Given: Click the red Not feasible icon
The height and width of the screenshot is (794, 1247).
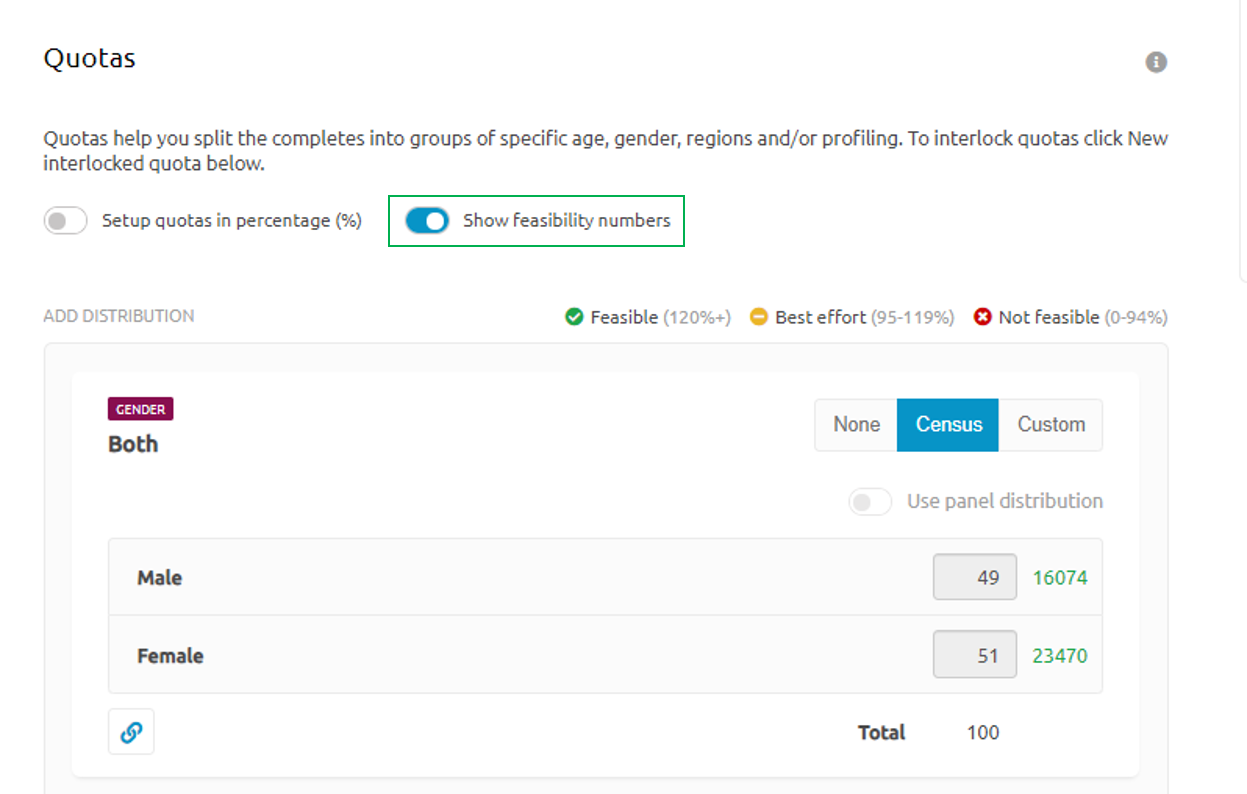Looking at the screenshot, I should [982, 317].
